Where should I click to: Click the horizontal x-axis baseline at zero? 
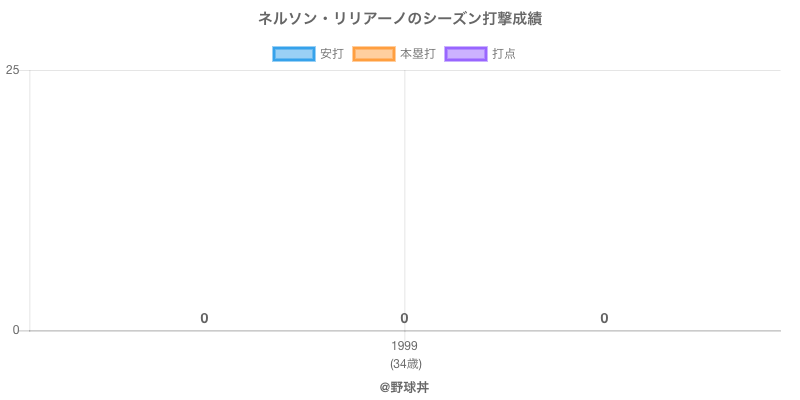[x=600, y=330]
